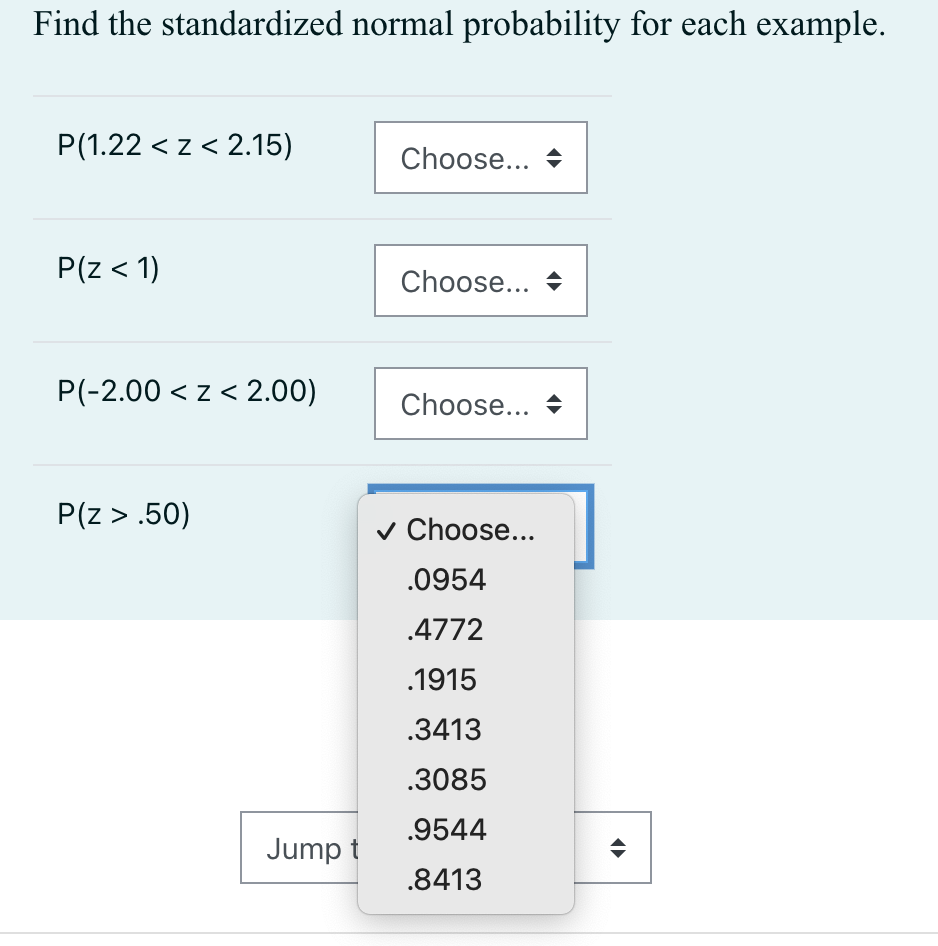Select the .1915 value in the dropdown

[x=443, y=680]
